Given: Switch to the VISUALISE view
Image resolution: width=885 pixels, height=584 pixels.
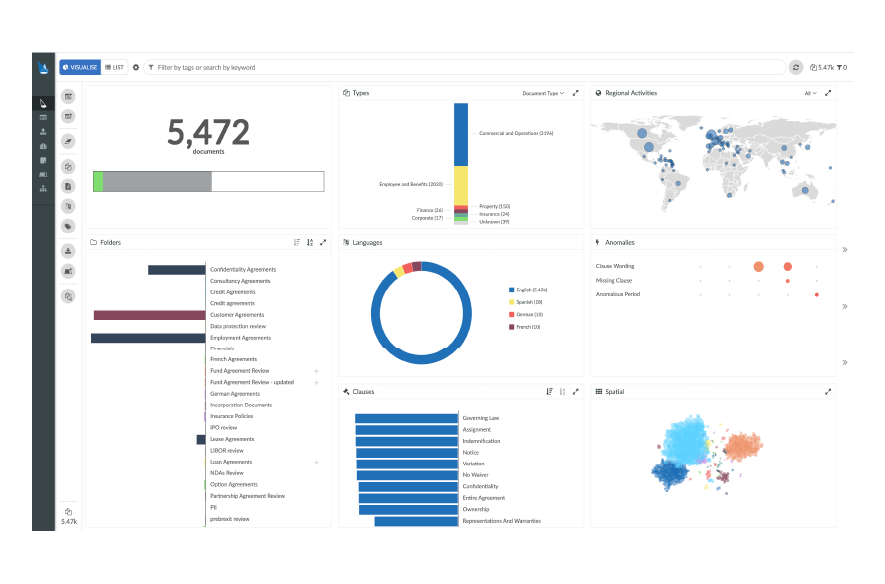Looking at the screenshot, I should tap(80, 67).
